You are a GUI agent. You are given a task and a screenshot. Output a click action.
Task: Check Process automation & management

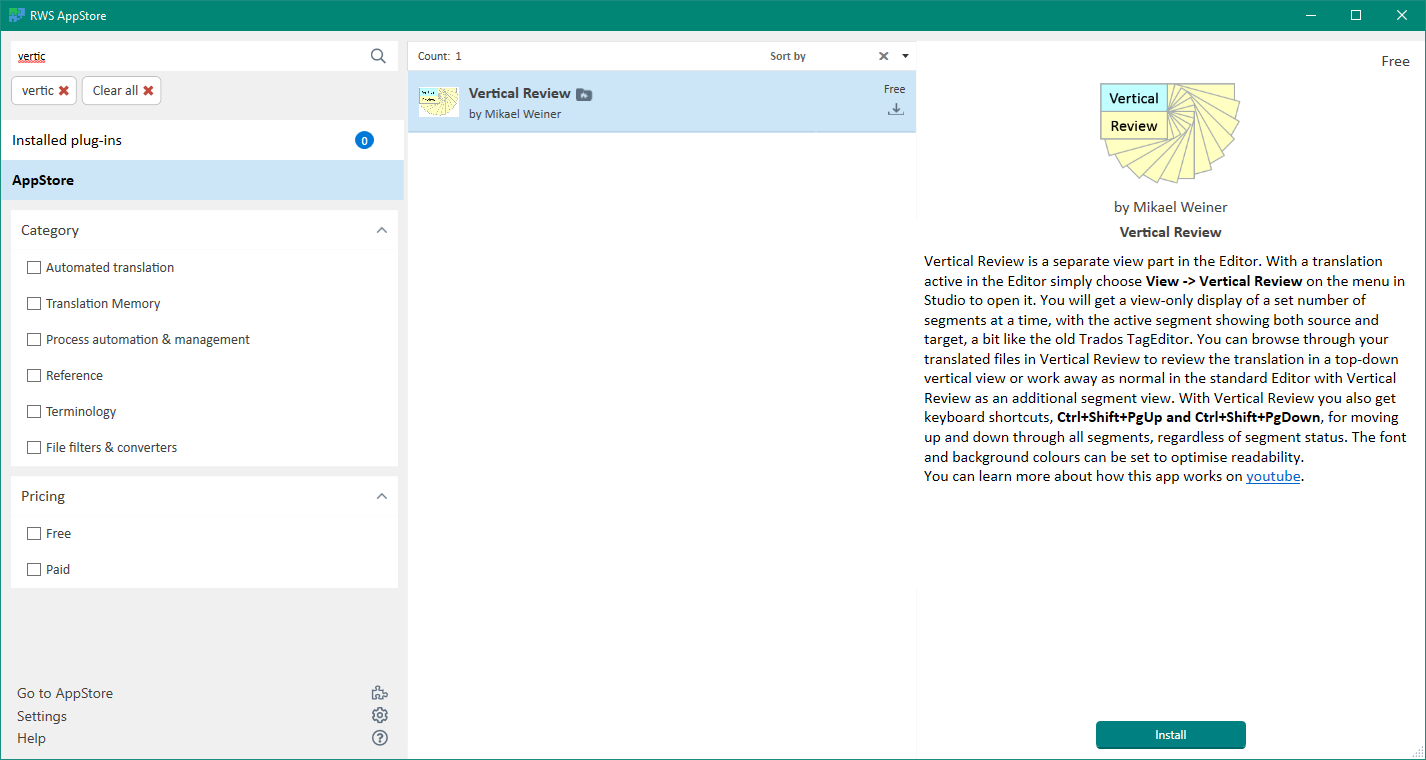(x=34, y=339)
